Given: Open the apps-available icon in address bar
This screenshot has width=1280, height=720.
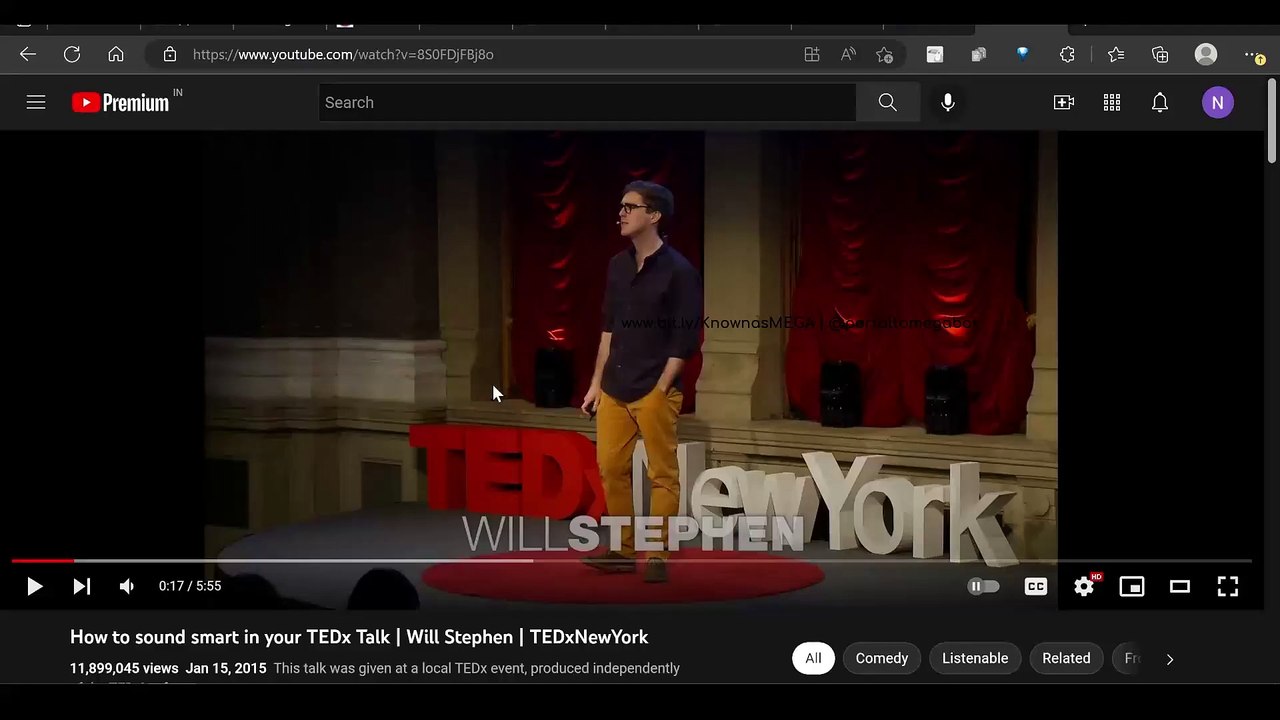Looking at the screenshot, I should (812, 54).
